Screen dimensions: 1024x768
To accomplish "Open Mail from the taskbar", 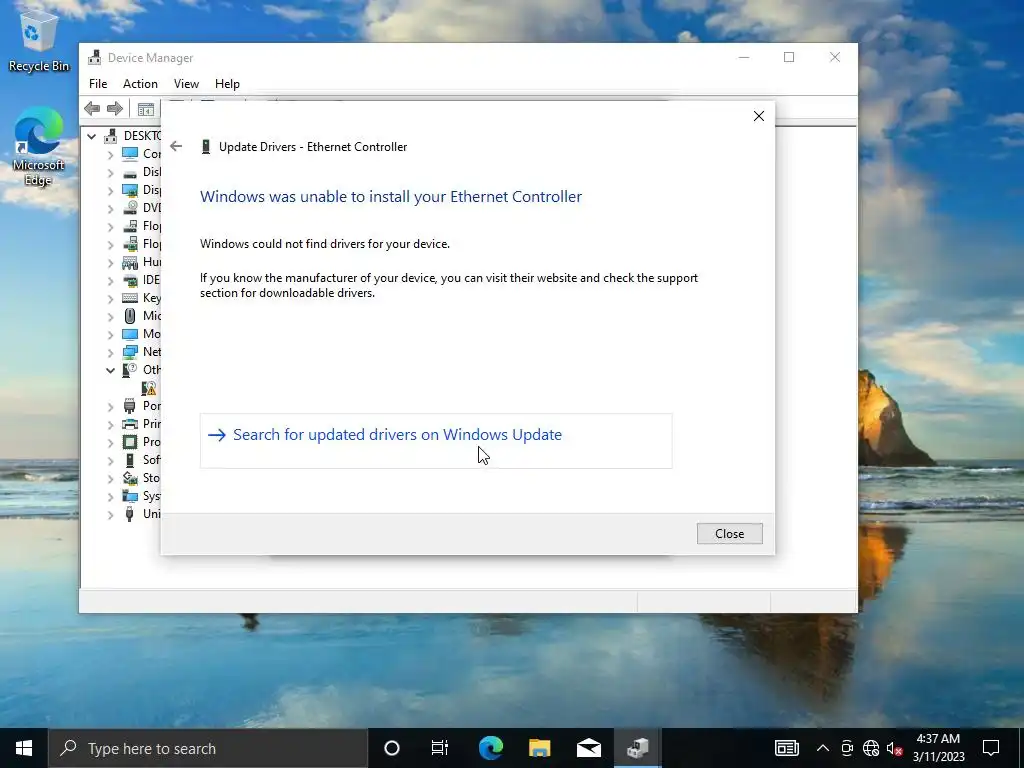I will coord(589,748).
